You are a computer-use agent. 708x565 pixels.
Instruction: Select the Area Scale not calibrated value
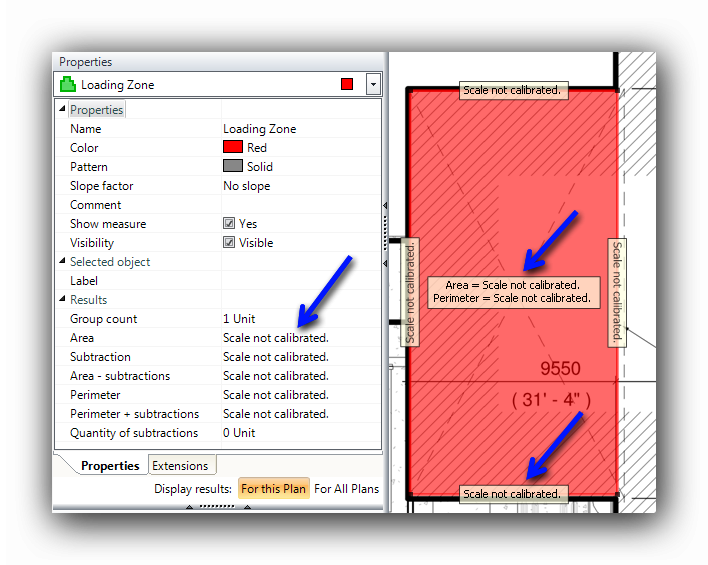pyautogui.click(x=301, y=337)
